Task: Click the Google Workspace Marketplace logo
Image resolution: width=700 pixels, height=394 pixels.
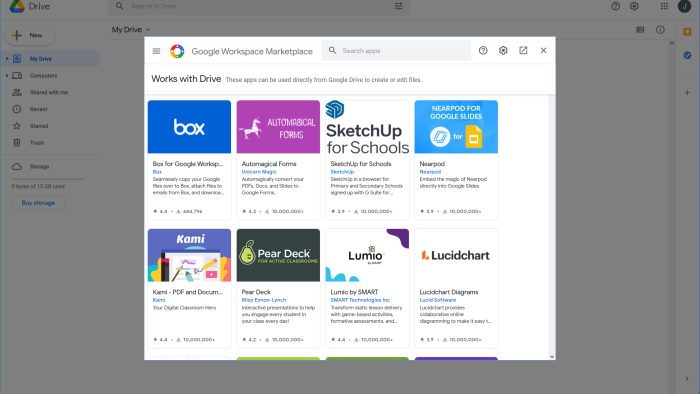Action: (x=177, y=51)
